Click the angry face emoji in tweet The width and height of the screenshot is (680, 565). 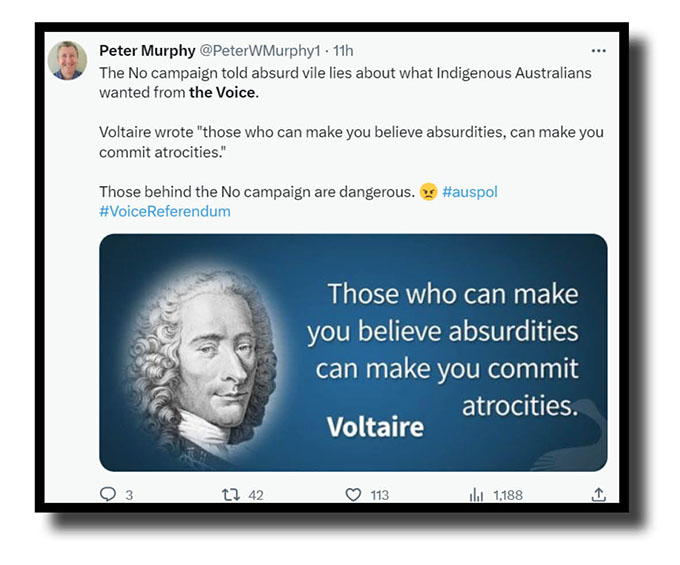(428, 192)
